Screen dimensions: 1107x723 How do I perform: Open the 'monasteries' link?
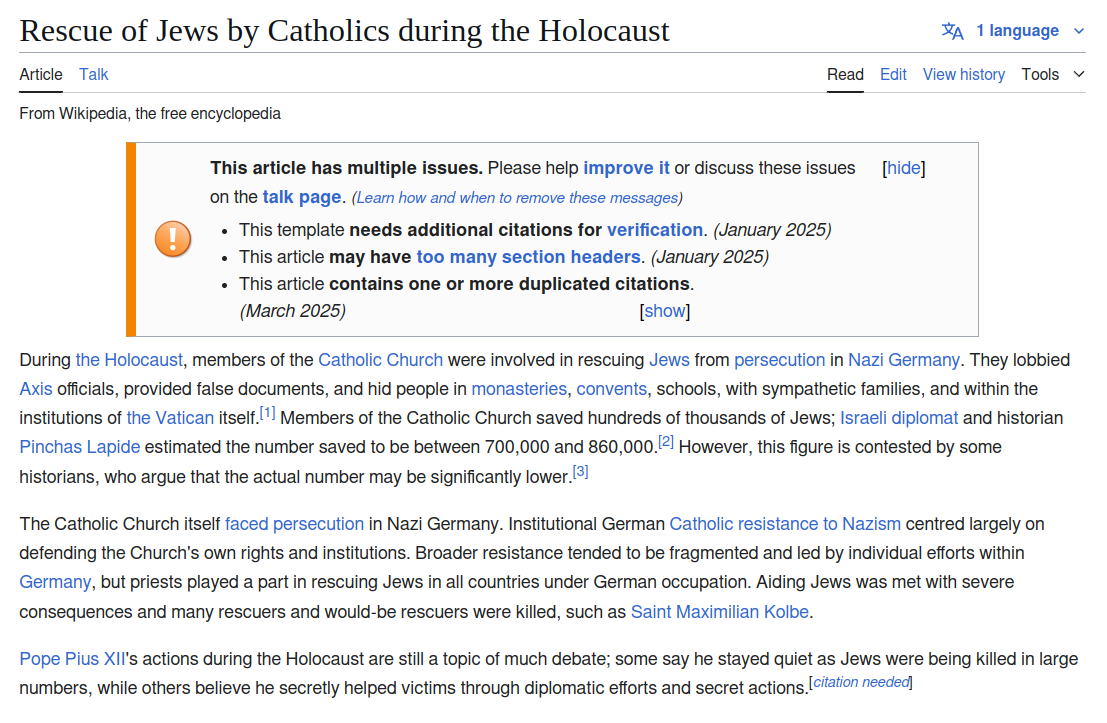tap(519, 389)
